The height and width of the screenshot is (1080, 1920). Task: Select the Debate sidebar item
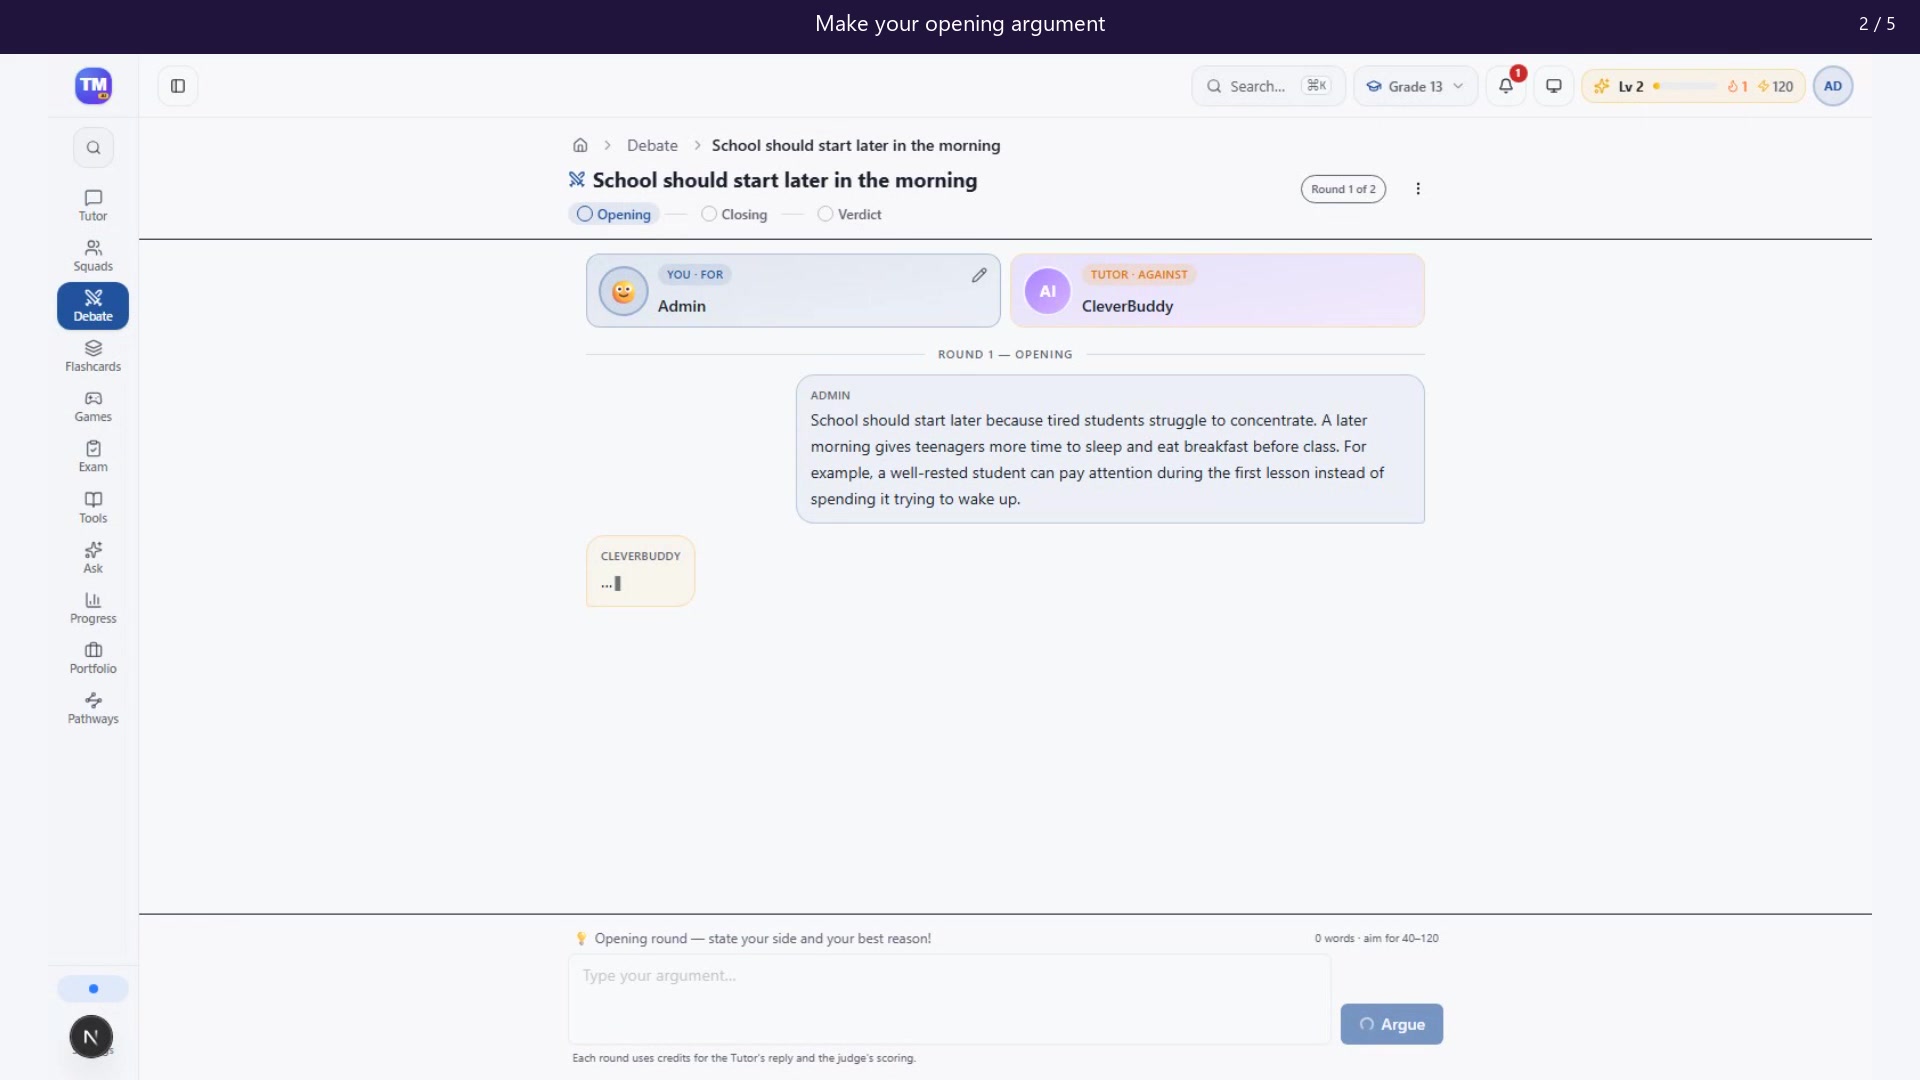click(x=93, y=306)
